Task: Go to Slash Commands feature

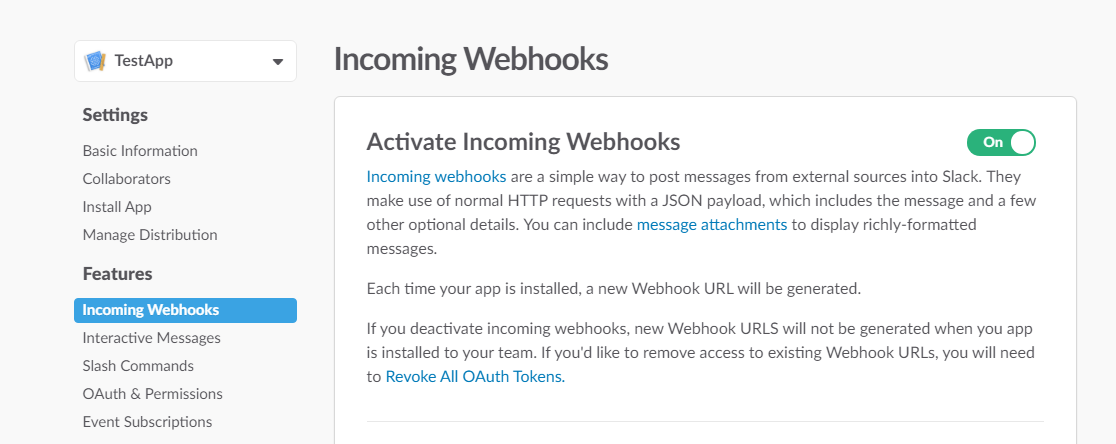Action: click(x=138, y=366)
